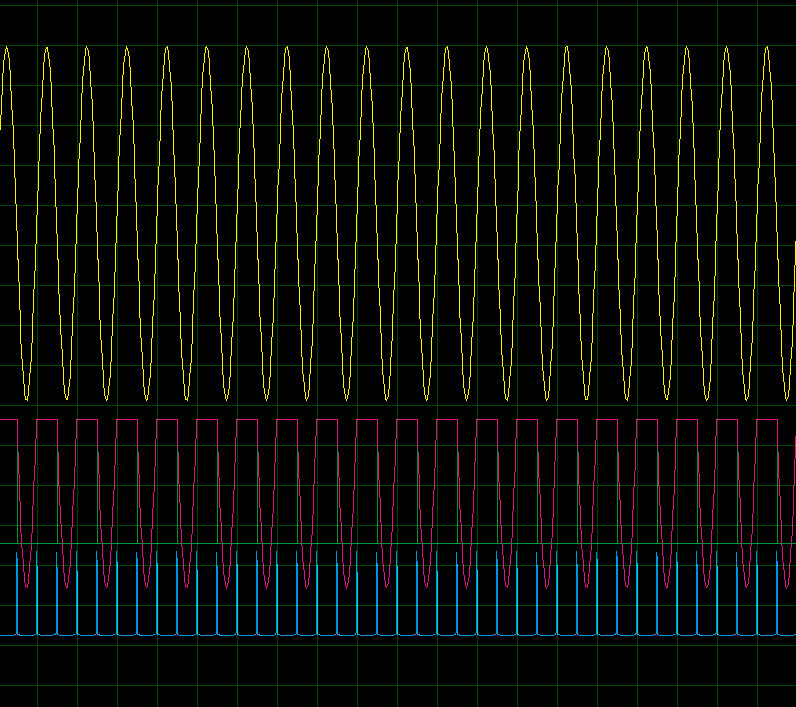Image resolution: width=796 pixels, height=707 pixels.
Task: Click the empty grid area below blue trace
Action: click(x=400, y=675)
